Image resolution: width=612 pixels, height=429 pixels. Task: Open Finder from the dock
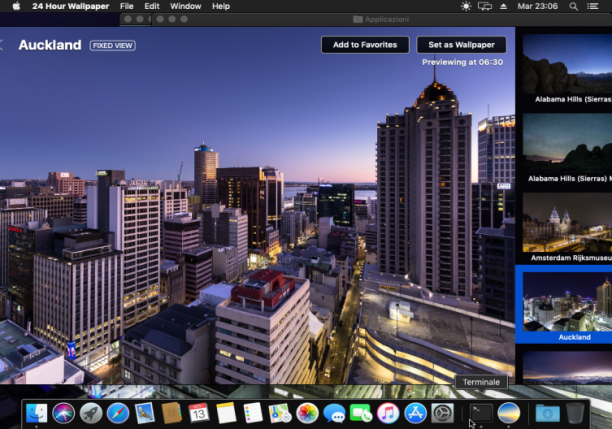tap(36, 413)
